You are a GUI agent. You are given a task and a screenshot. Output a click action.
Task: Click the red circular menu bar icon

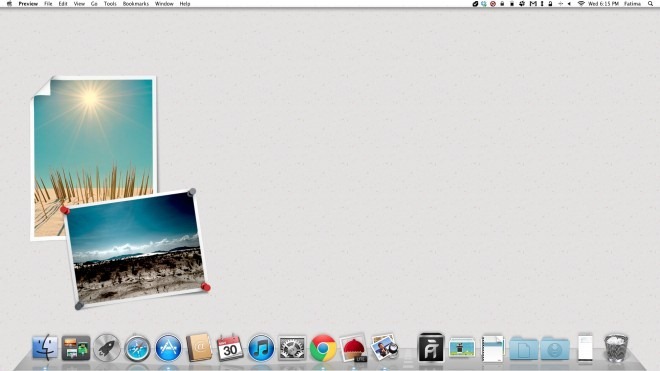coord(493,4)
